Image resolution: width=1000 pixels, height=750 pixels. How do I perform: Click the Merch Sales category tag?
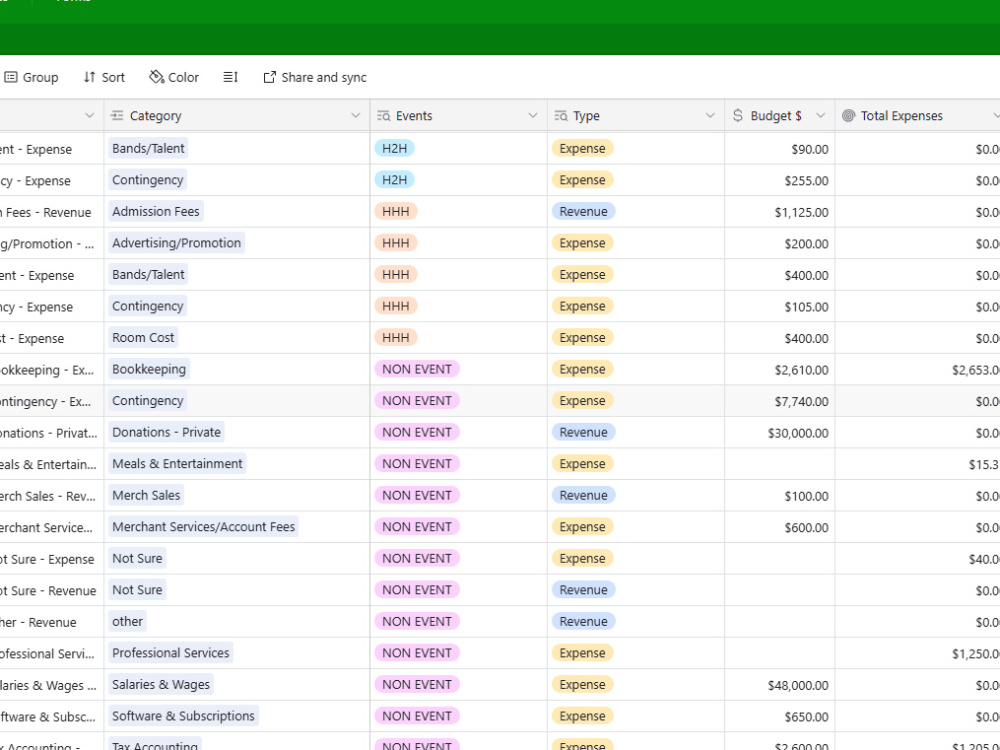146,496
